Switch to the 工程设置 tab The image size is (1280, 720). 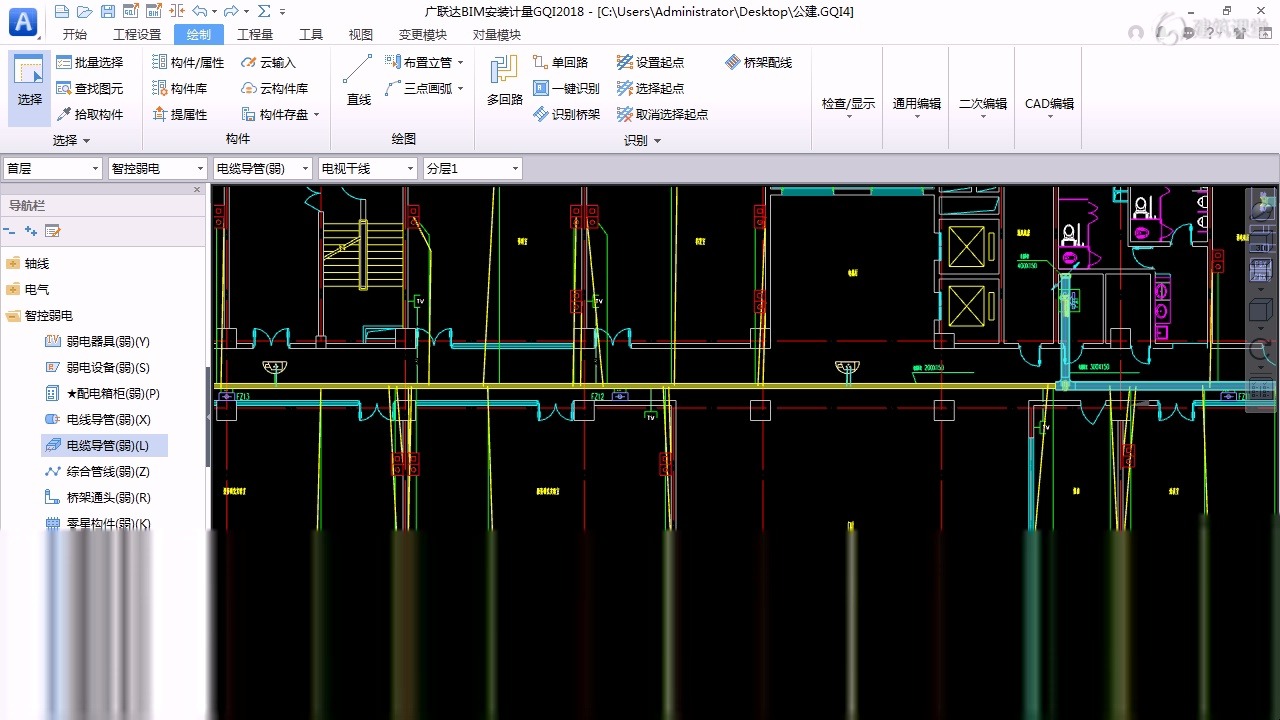tap(137, 34)
